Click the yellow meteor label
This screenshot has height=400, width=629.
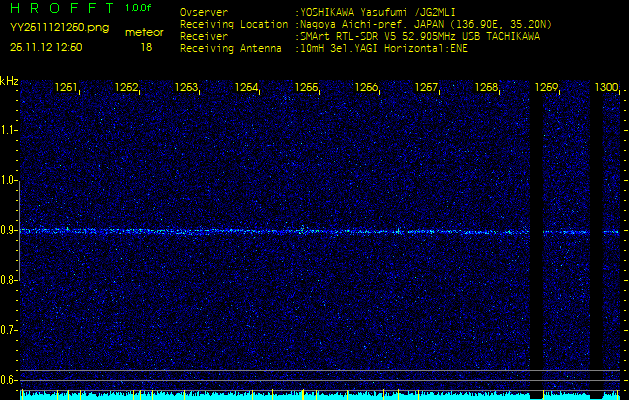pos(144,32)
